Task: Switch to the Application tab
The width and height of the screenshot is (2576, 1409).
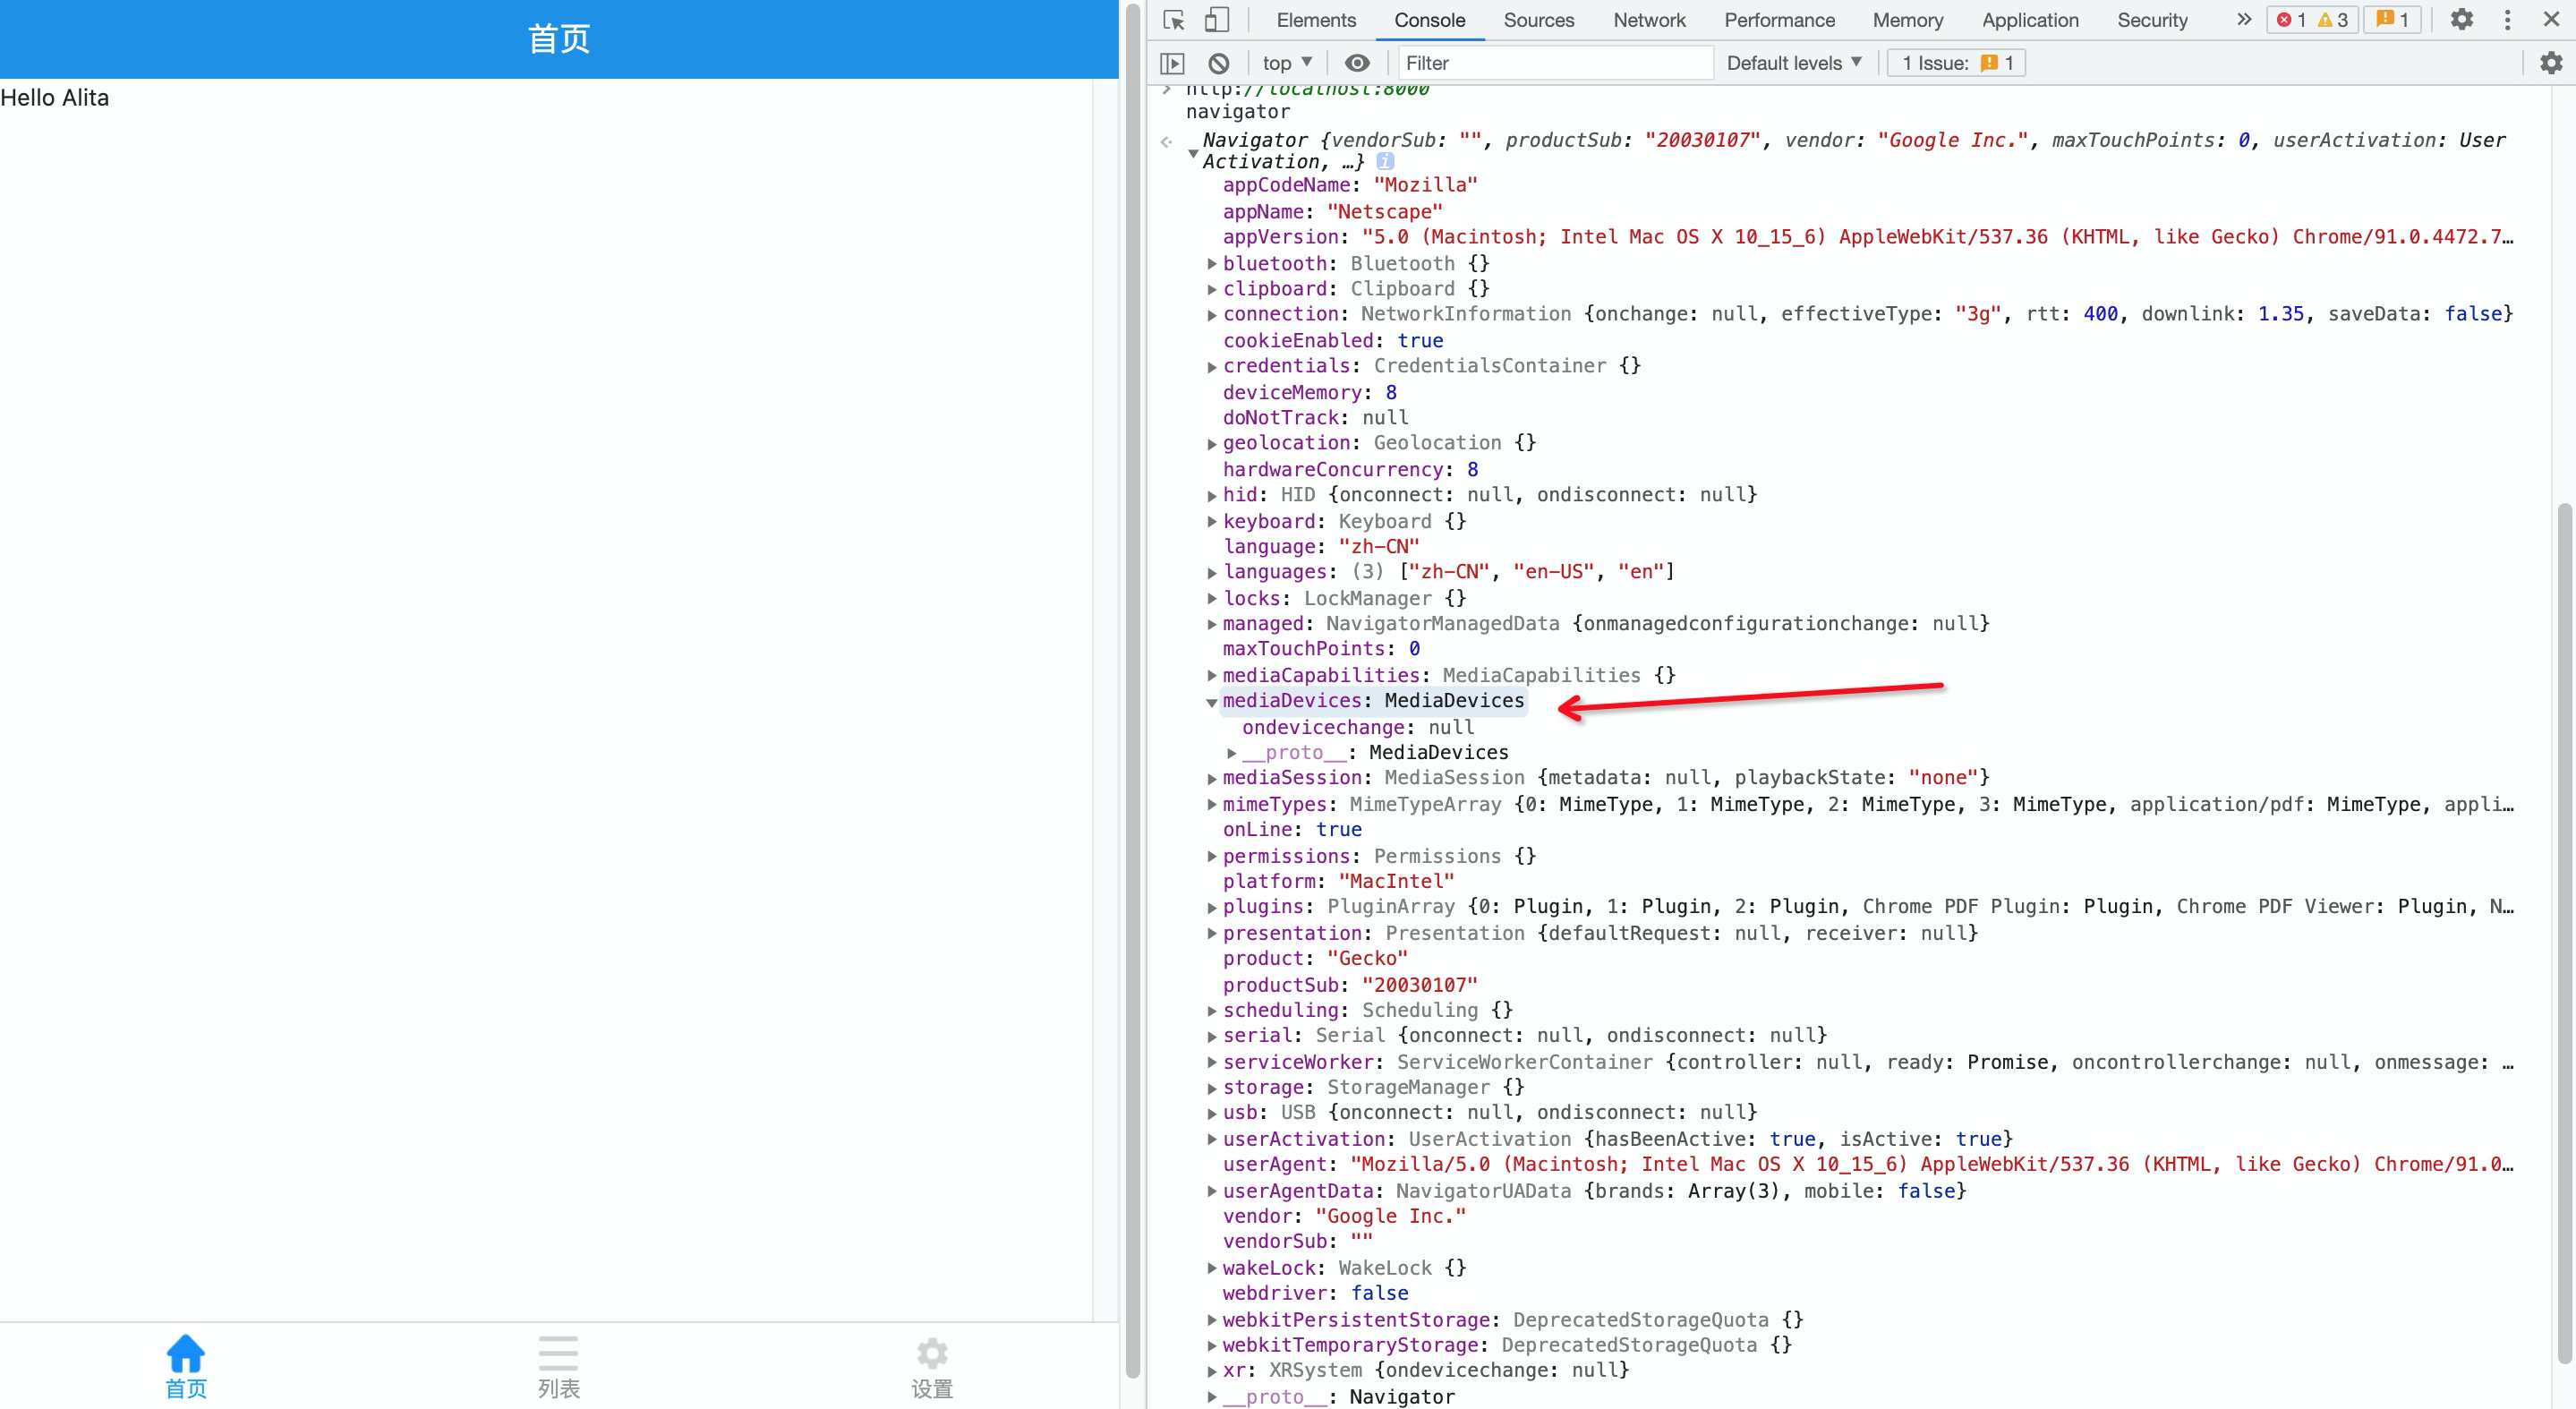Action: [x=2030, y=20]
